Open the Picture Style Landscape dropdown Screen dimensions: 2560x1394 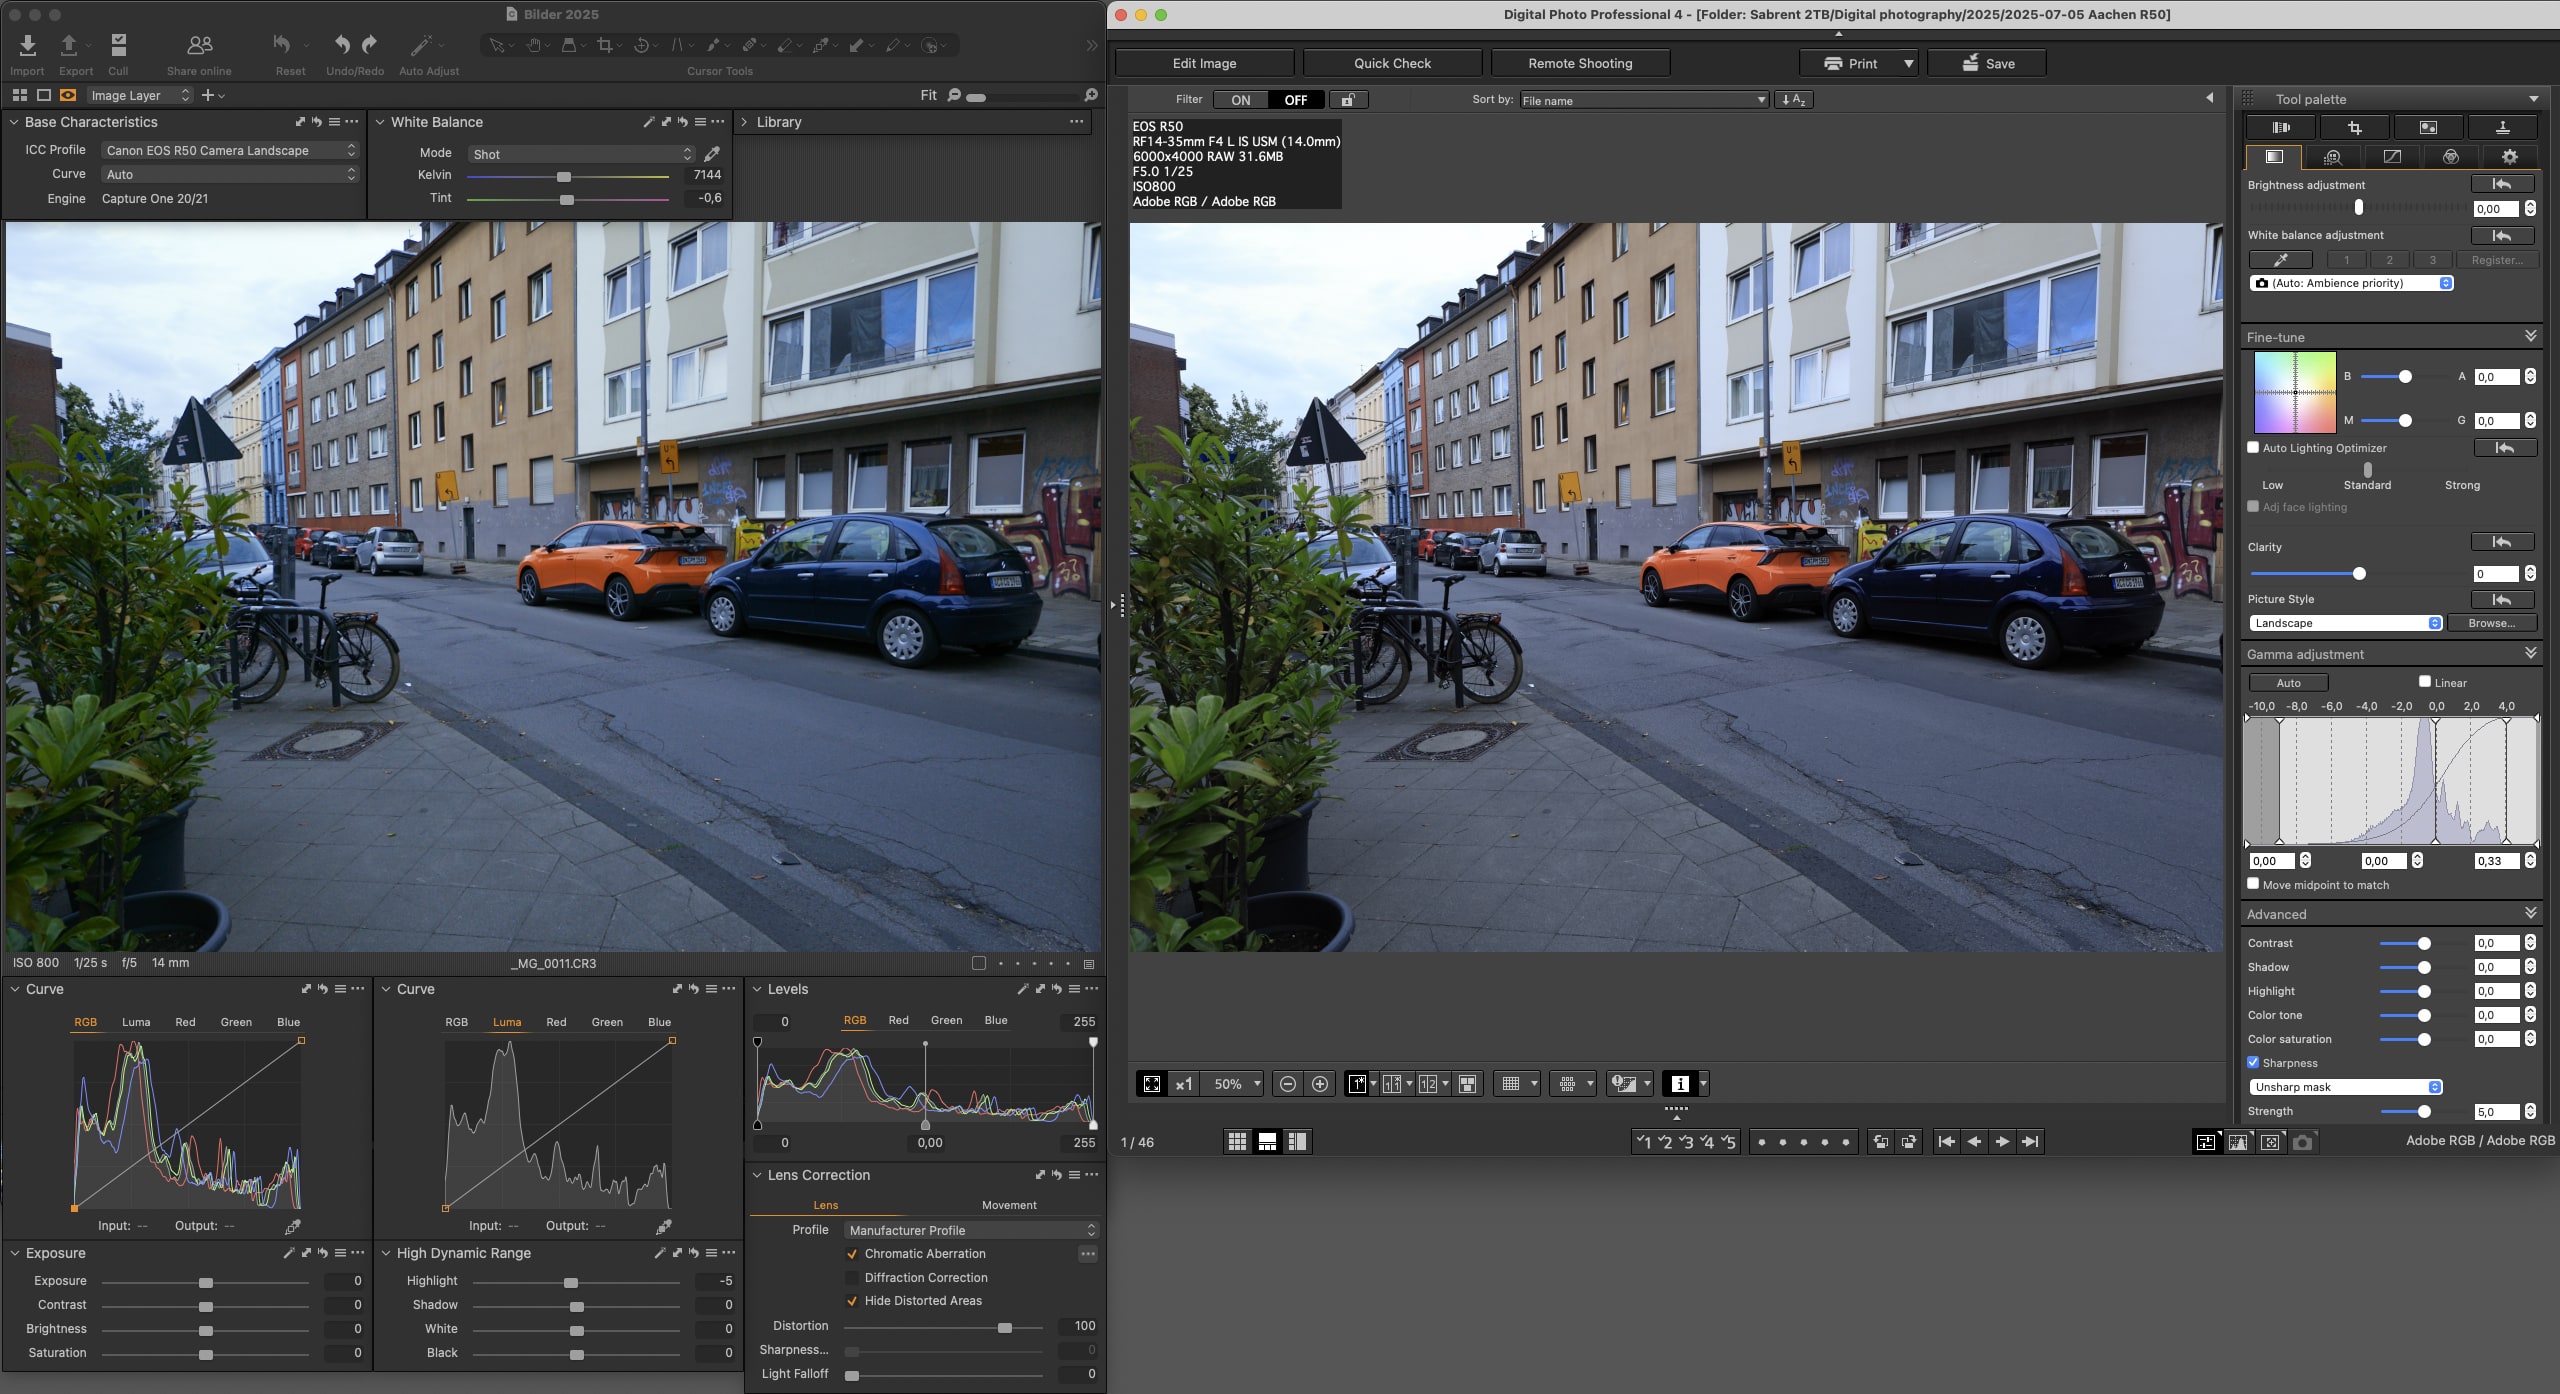2345,623
